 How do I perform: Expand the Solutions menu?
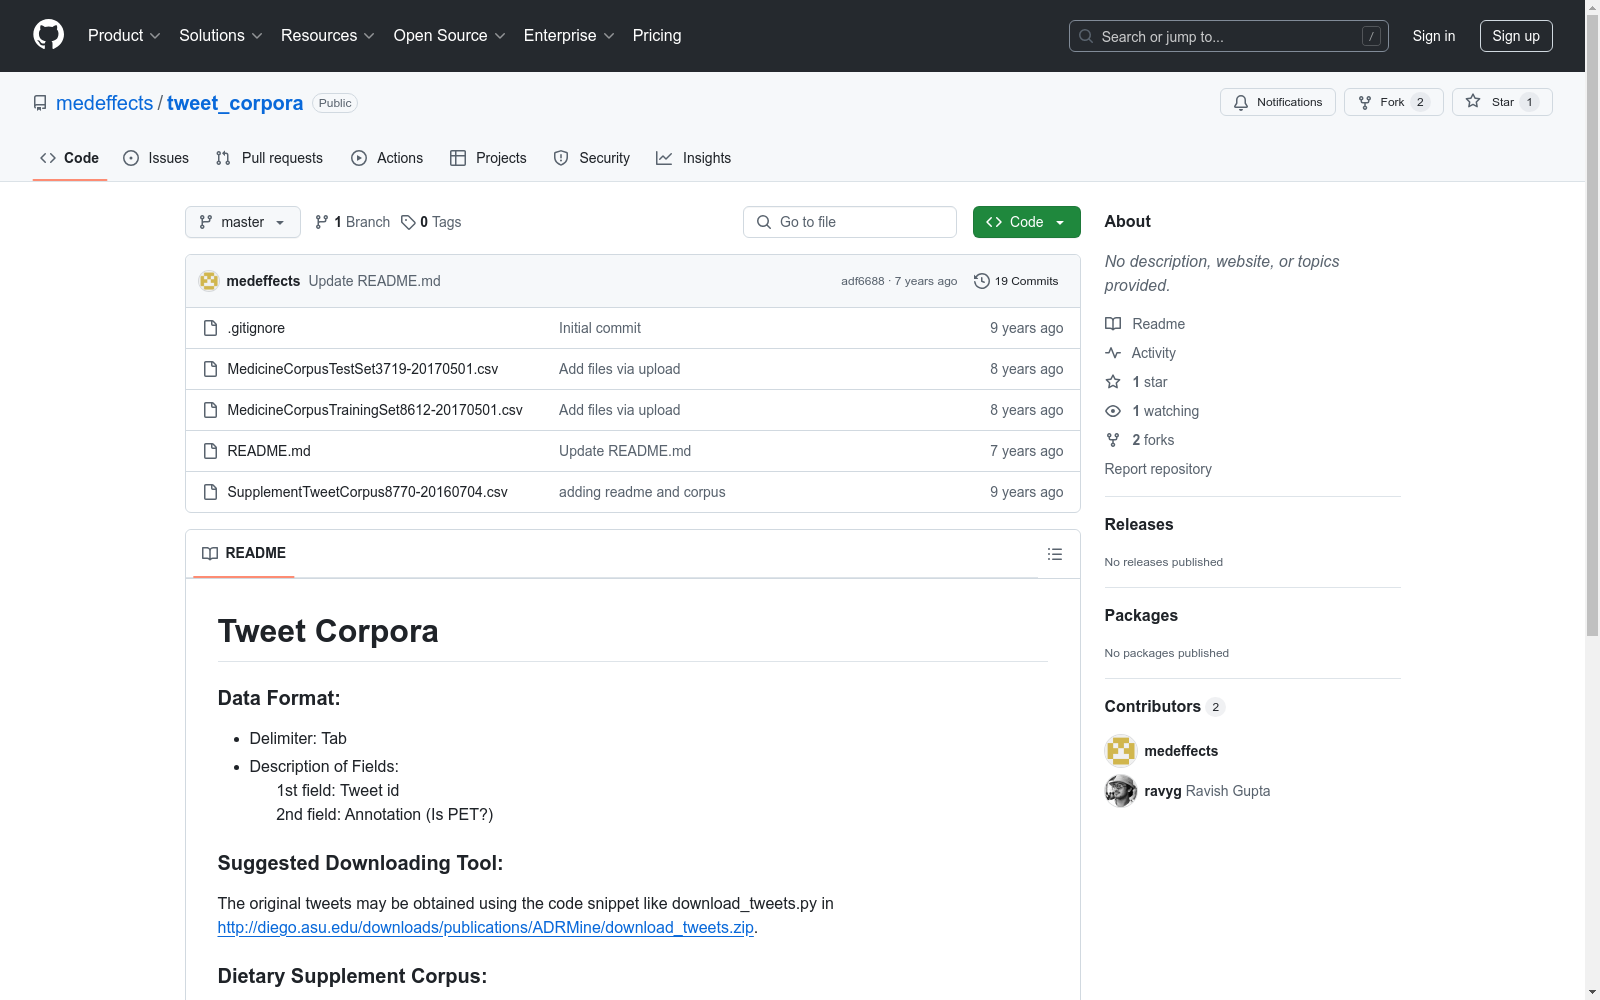click(221, 36)
